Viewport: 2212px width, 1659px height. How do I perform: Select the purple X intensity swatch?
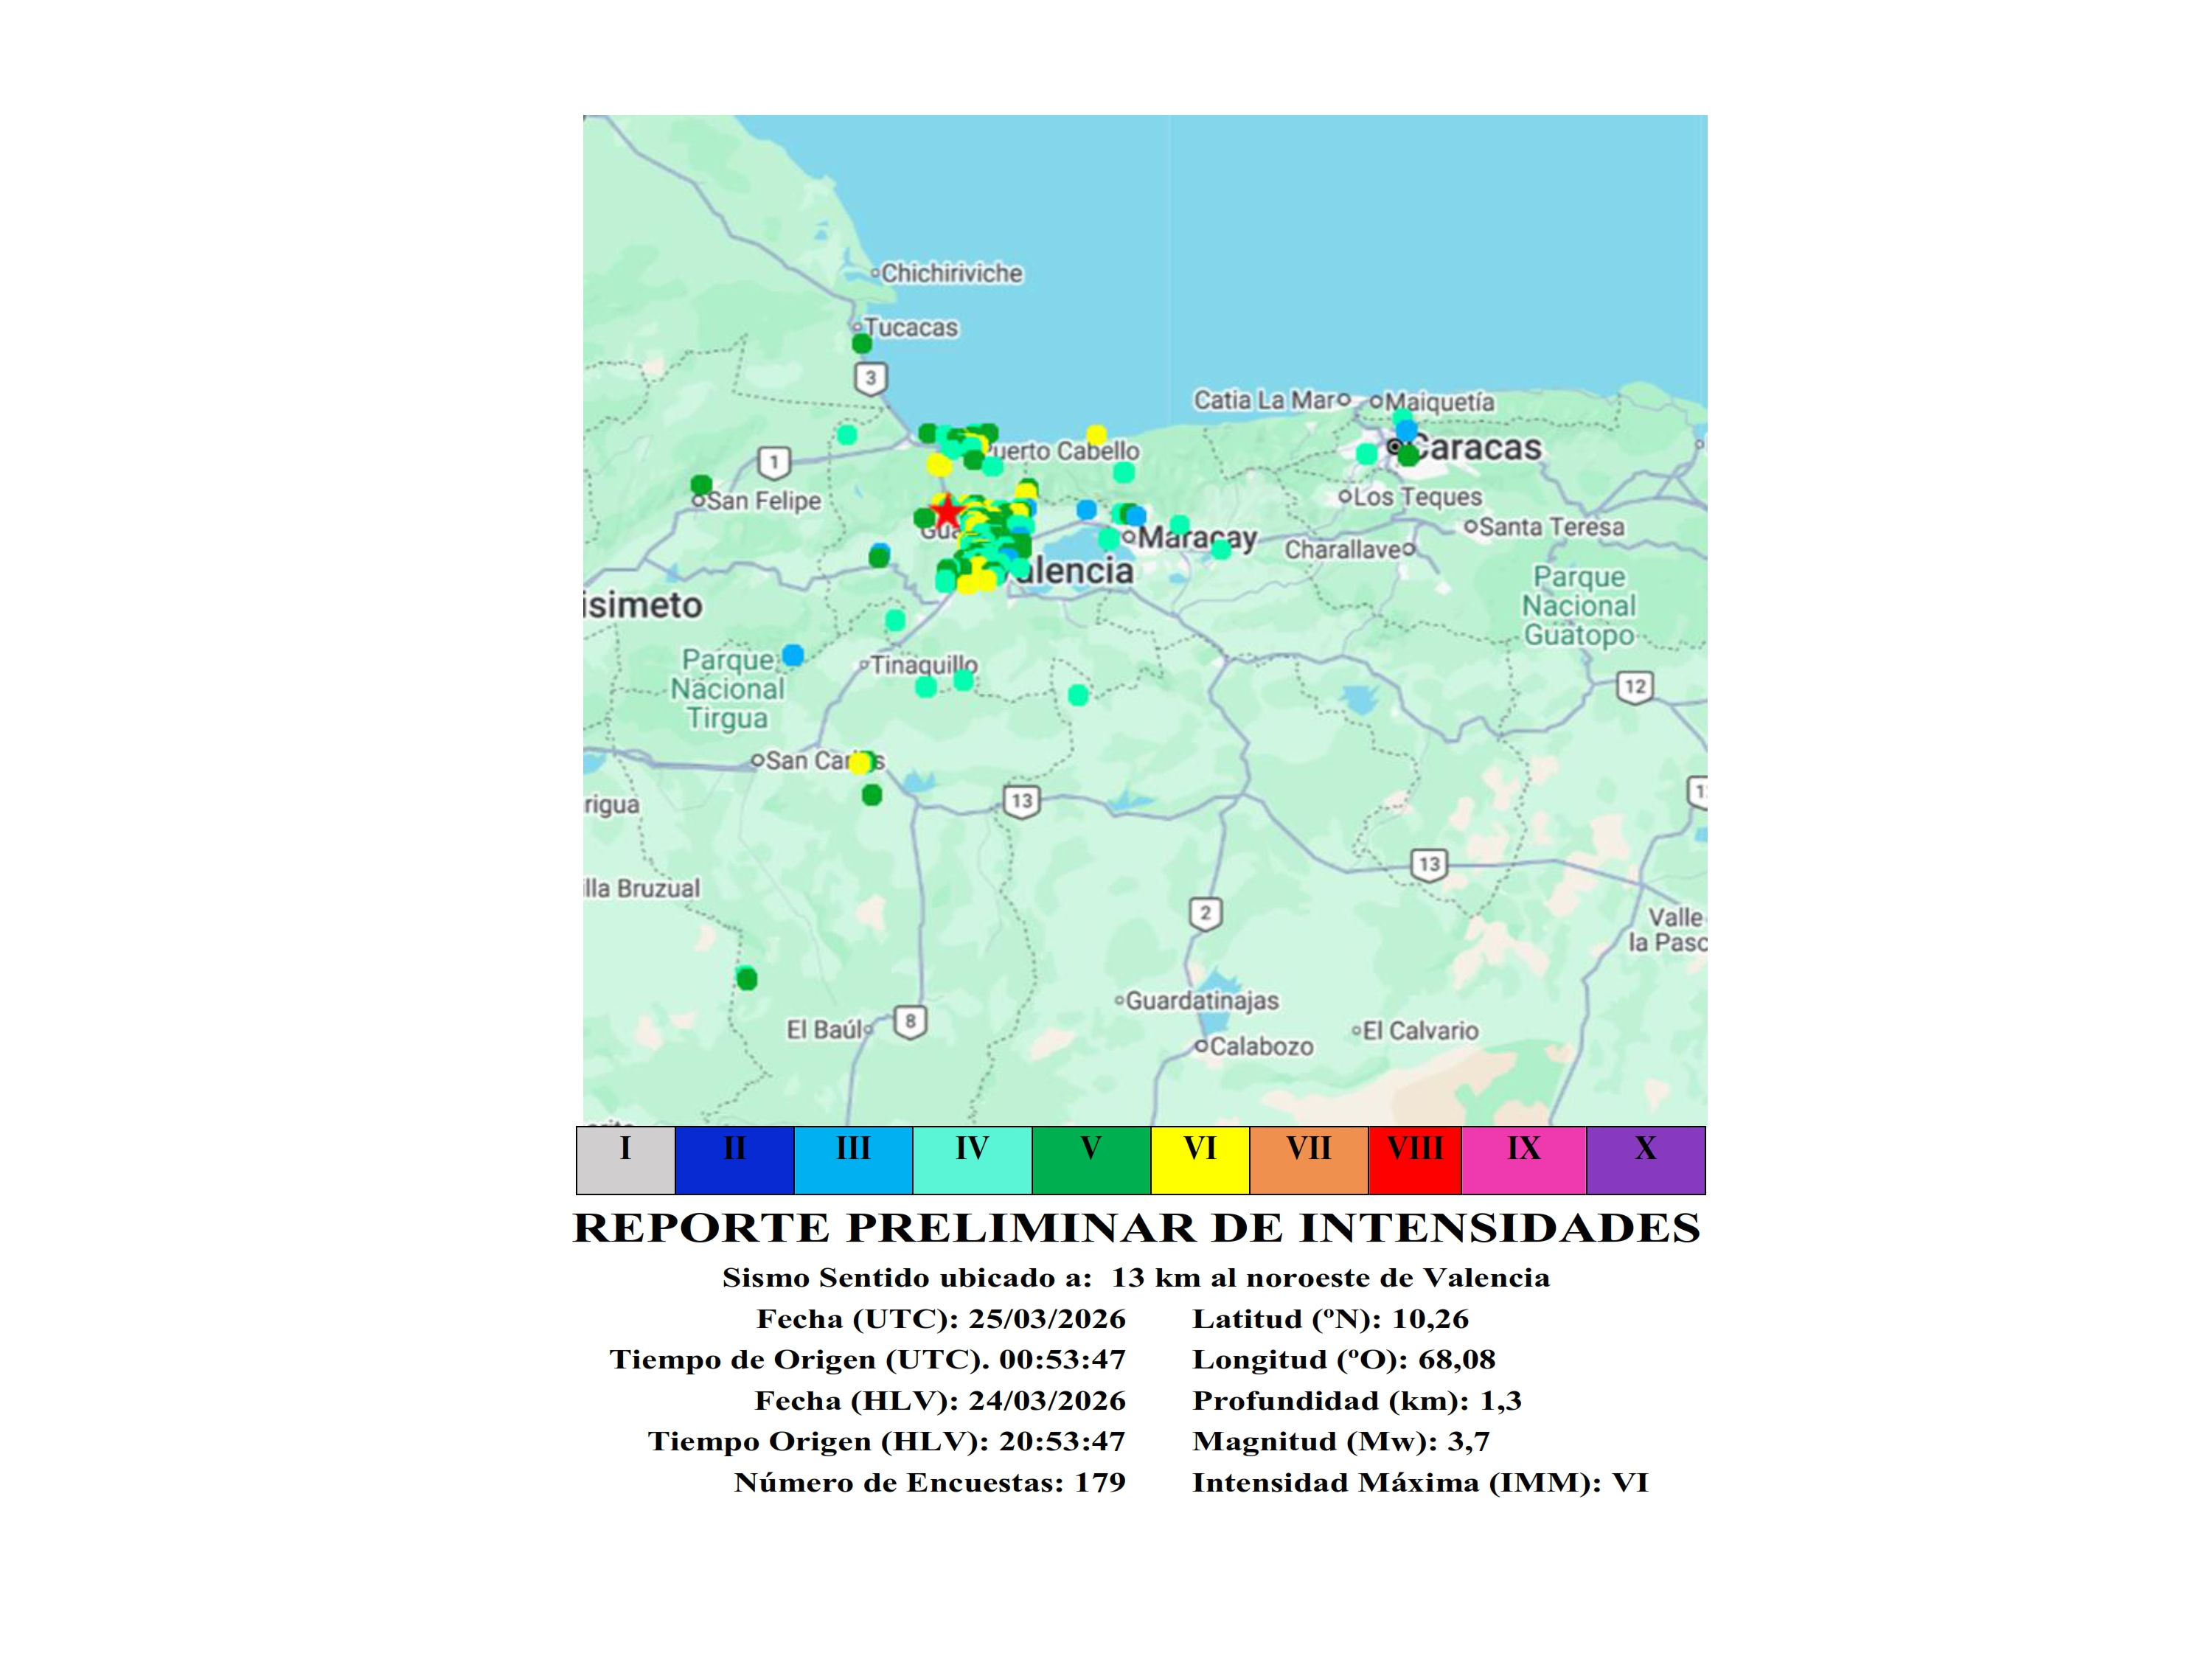click(x=1645, y=1160)
